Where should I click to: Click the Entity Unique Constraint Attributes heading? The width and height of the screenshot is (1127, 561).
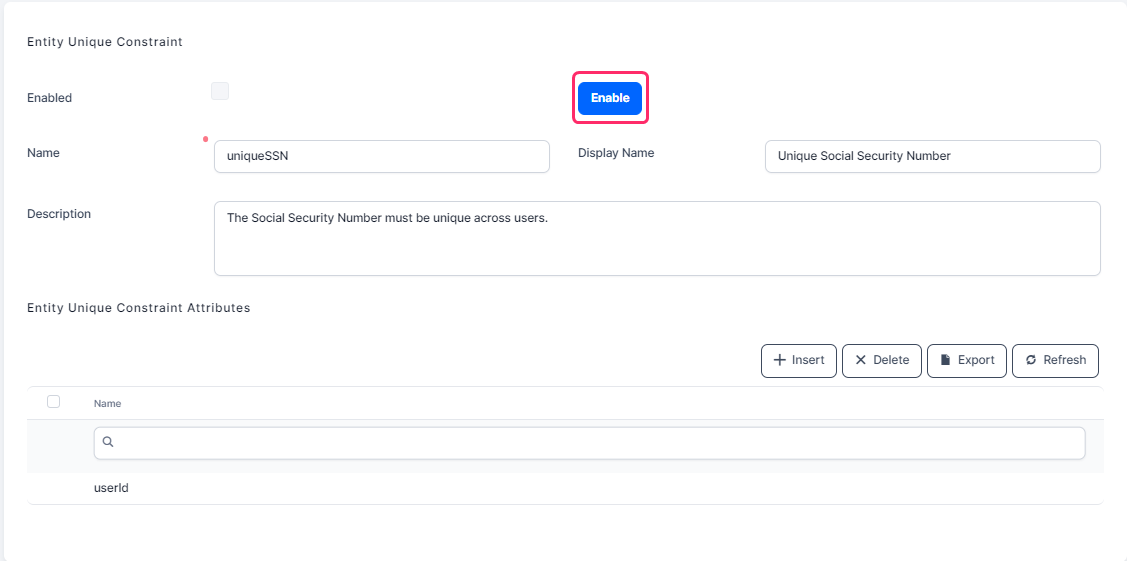click(x=138, y=308)
